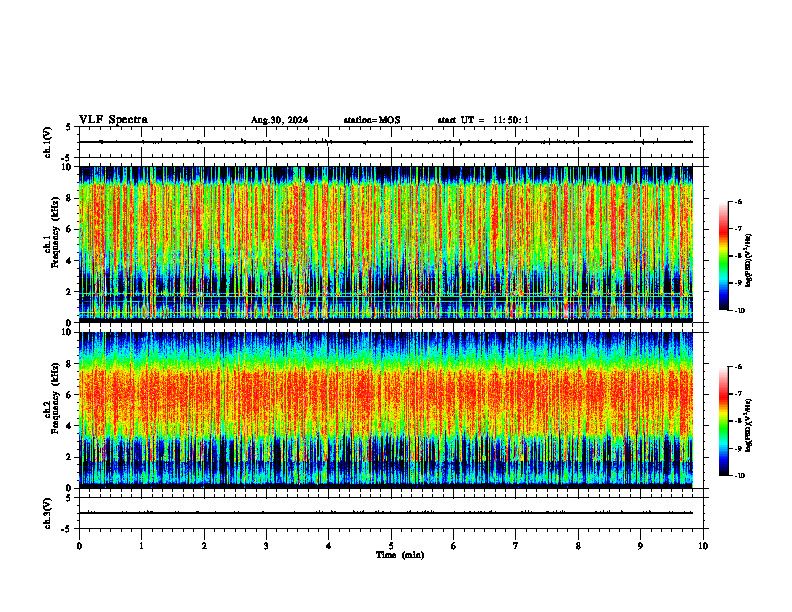Click the "8" minute tick on time axis
Screen dimensions: 792x612
pyautogui.click(x=578, y=546)
